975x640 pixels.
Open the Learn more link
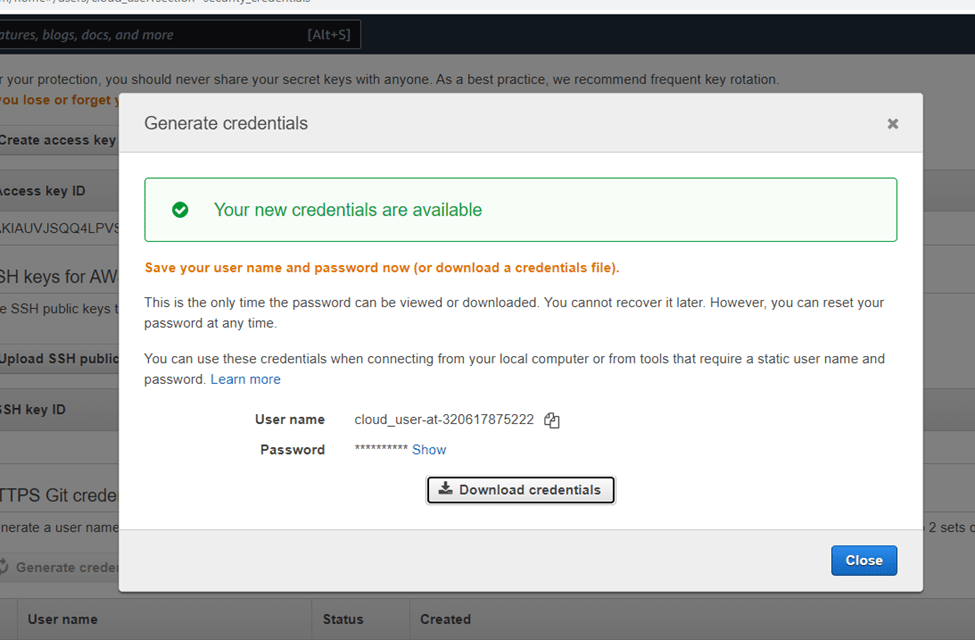pos(245,380)
